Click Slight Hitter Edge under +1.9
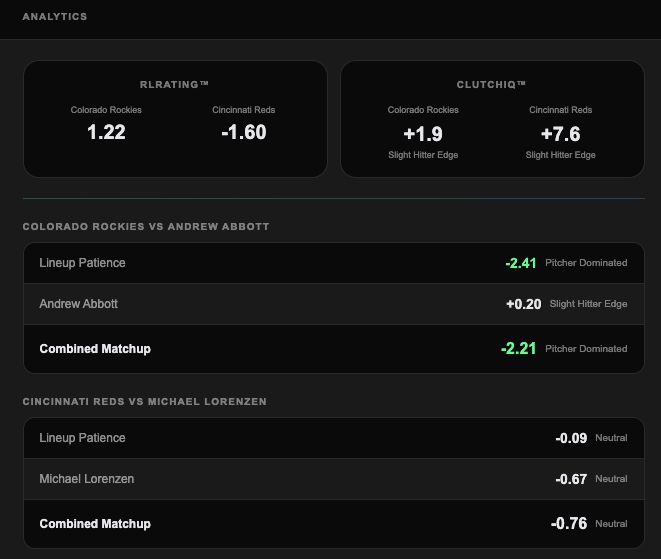 coord(423,155)
